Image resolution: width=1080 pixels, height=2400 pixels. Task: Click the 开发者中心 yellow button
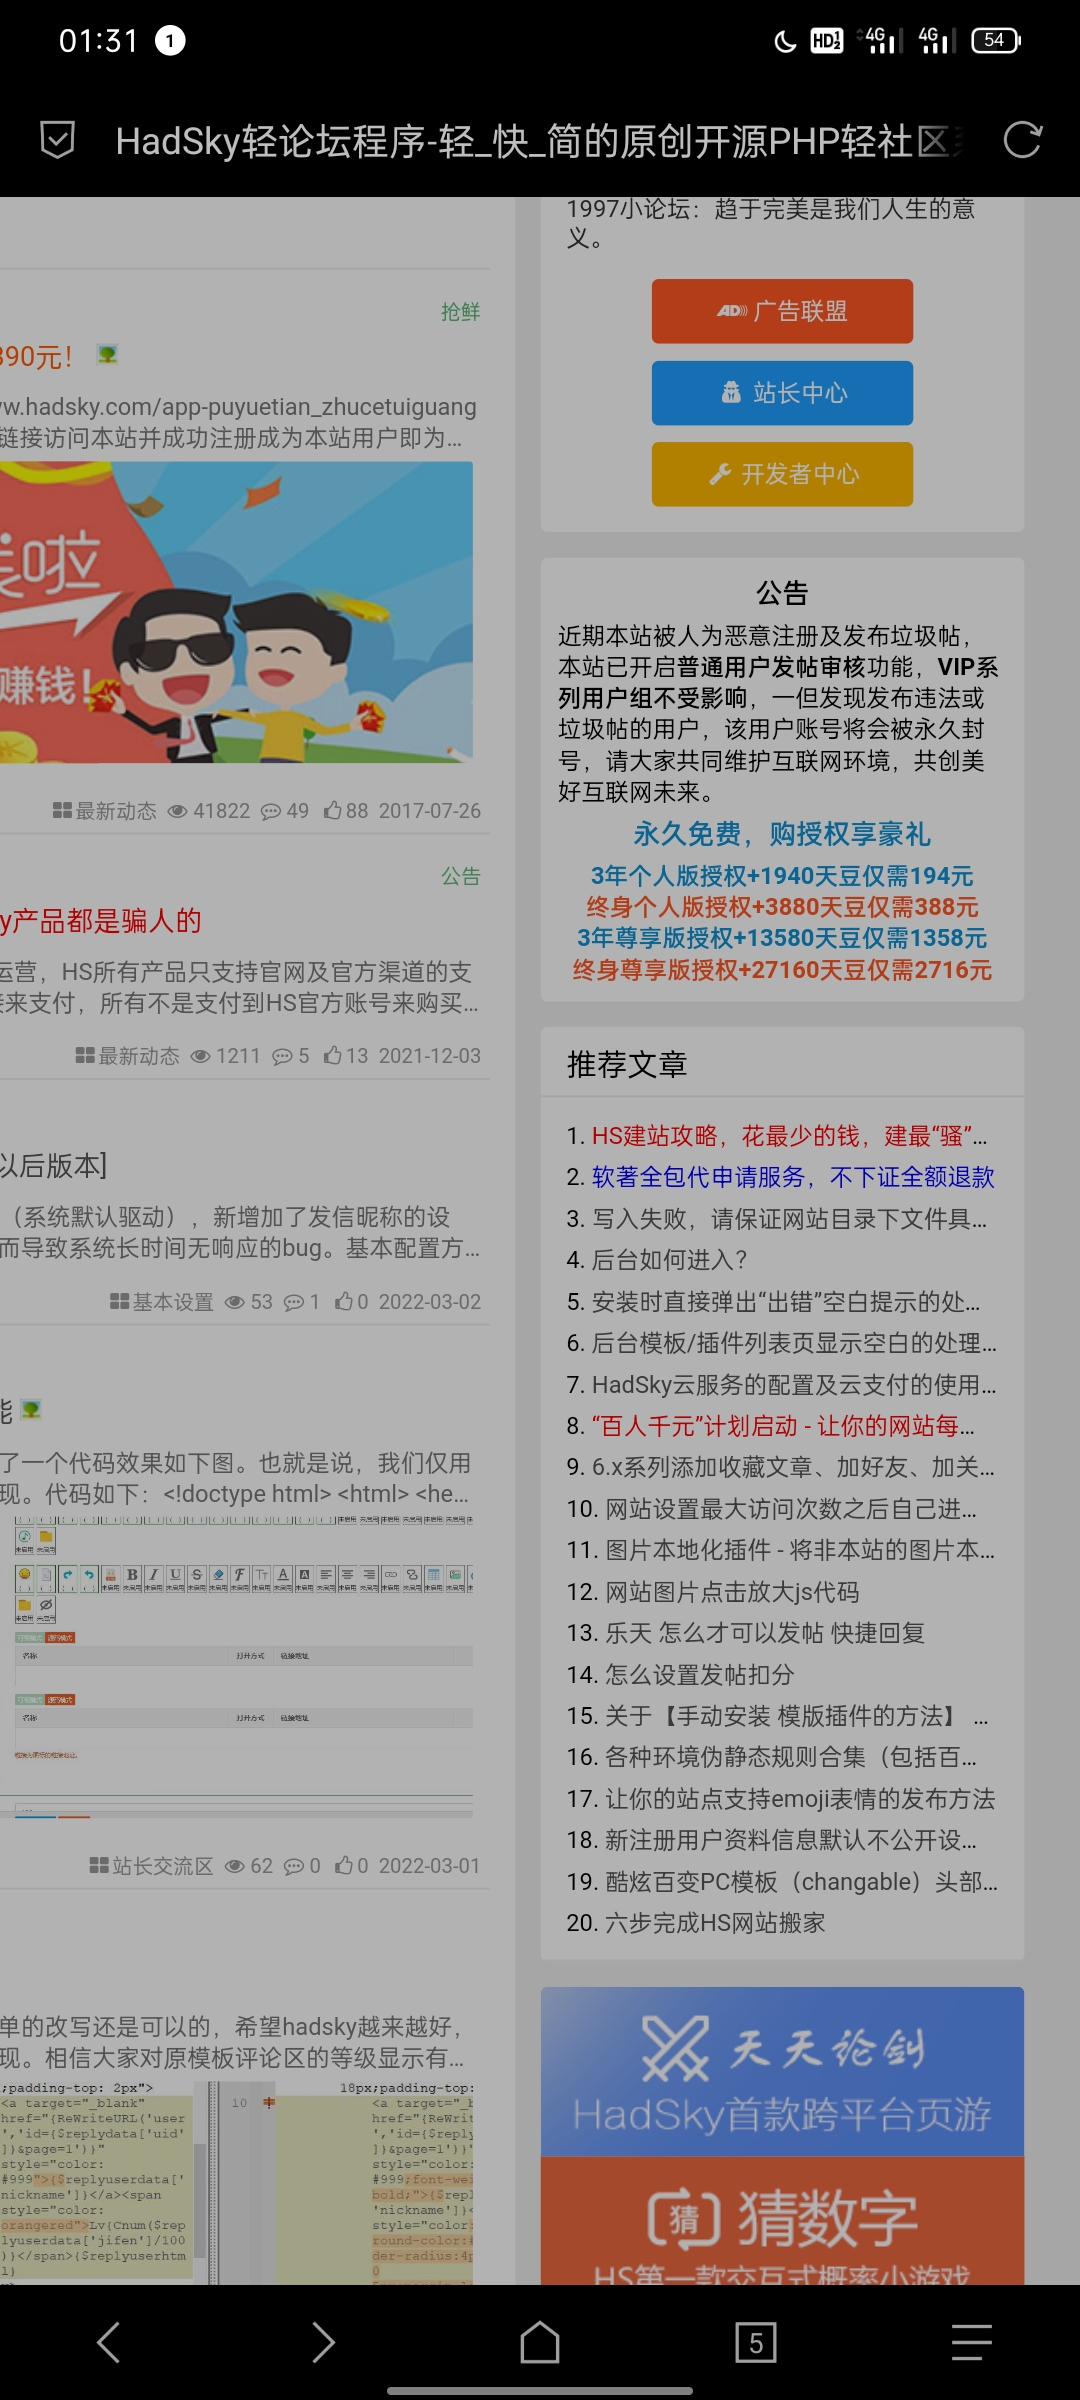point(782,474)
